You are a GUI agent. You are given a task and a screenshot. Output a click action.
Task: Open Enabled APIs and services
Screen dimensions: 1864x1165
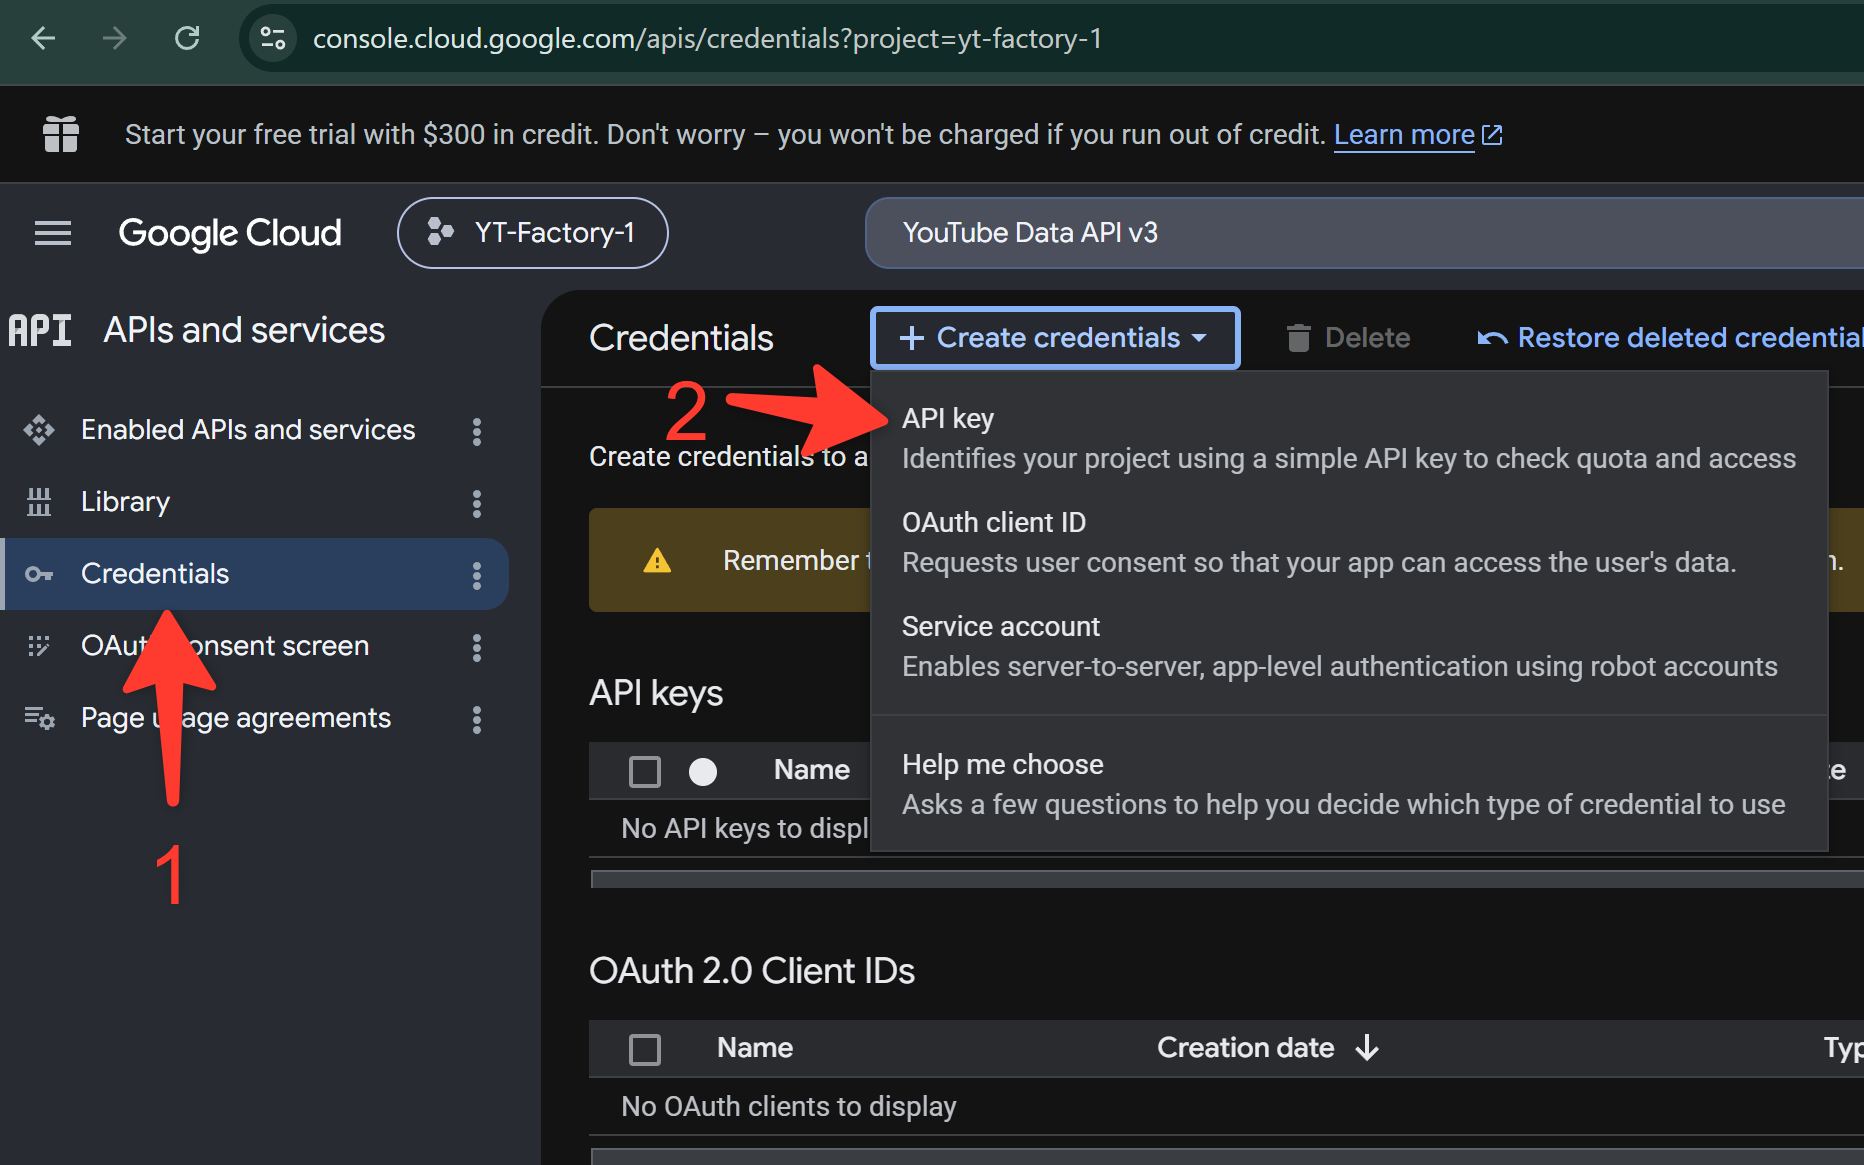tap(248, 430)
